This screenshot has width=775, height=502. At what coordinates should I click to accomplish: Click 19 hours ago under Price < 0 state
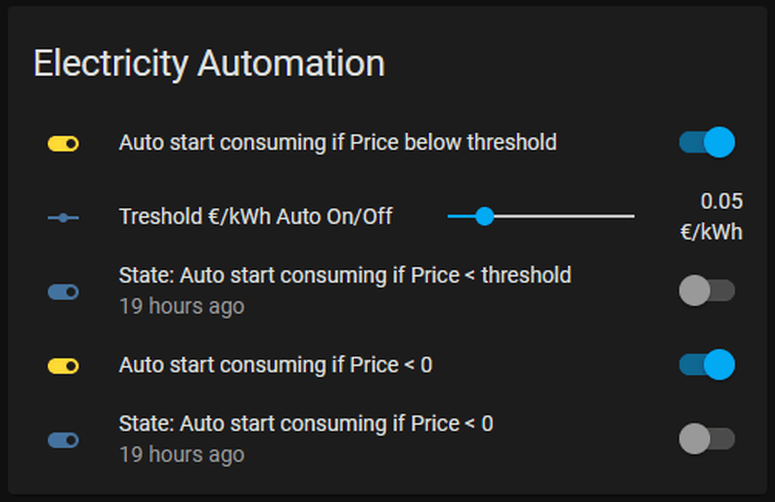pos(182,455)
